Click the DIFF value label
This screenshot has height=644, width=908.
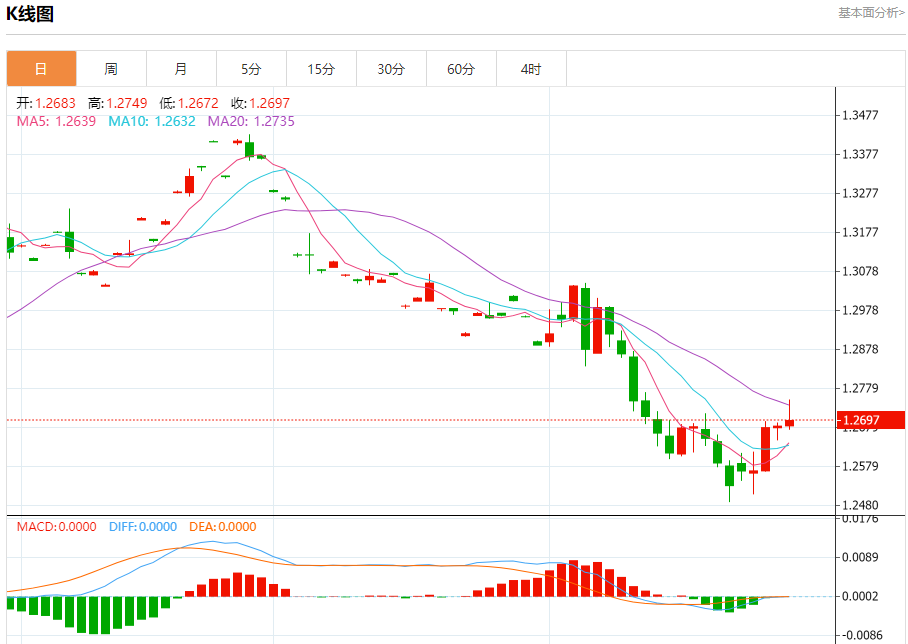tap(142, 527)
